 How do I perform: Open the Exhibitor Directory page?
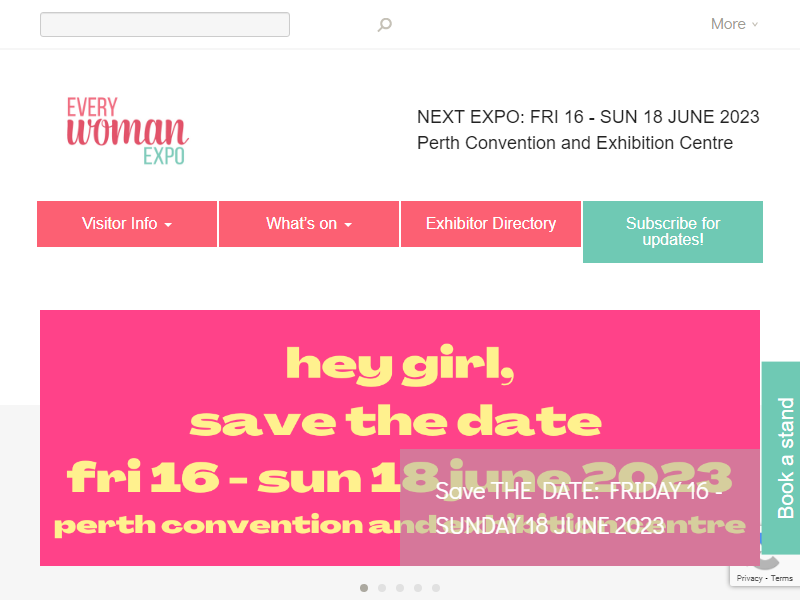coord(491,224)
